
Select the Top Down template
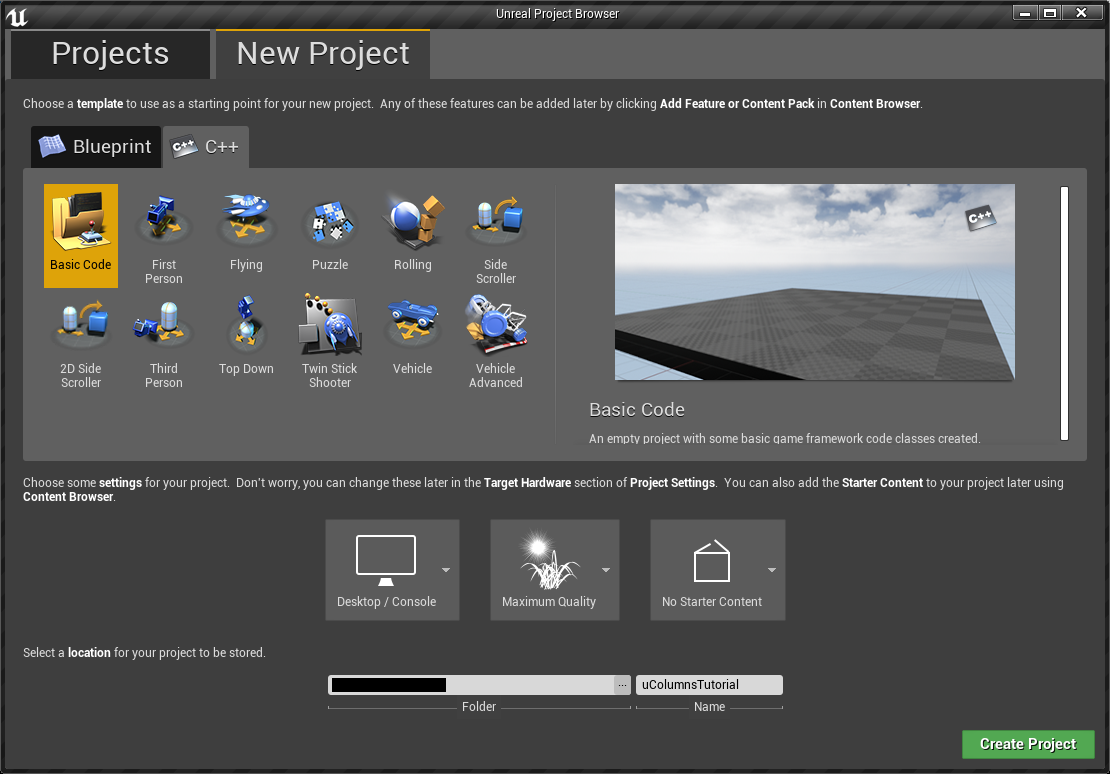click(x=246, y=337)
